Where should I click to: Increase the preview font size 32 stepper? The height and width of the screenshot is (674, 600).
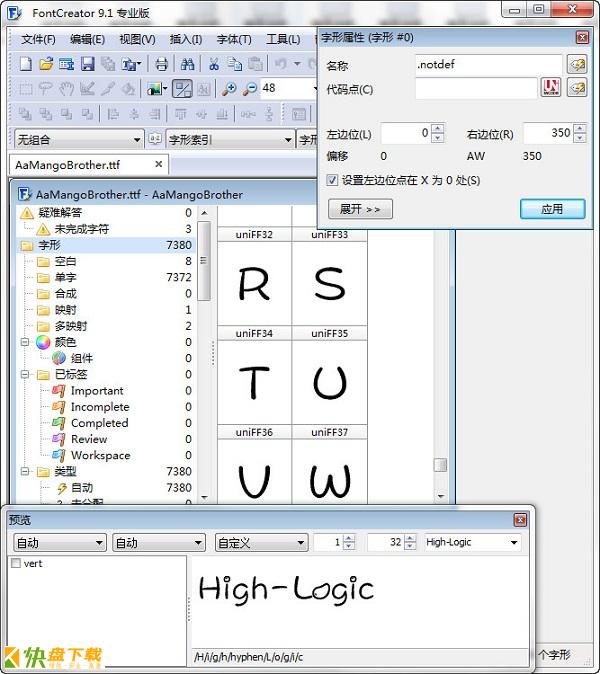tap(410, 538)
